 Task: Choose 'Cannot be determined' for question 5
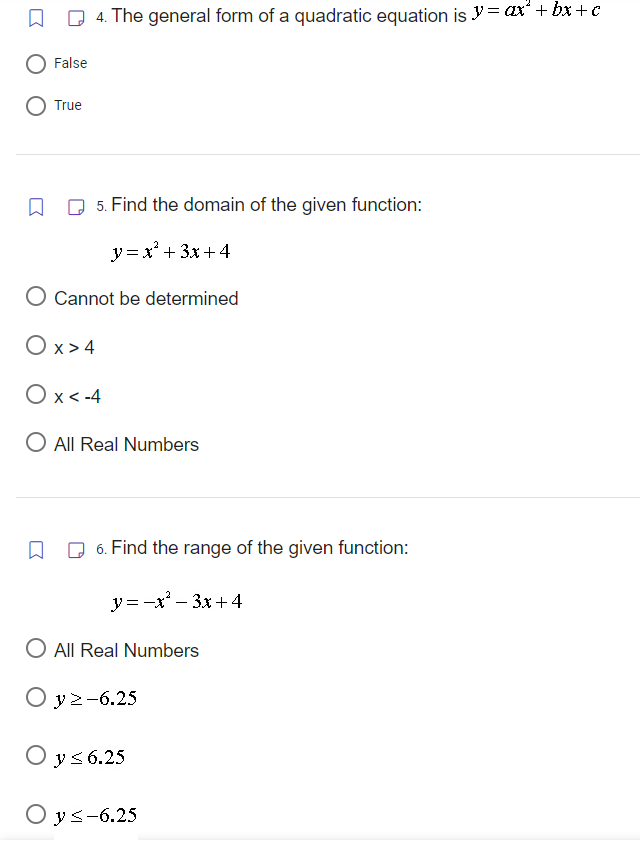[35, 297]
